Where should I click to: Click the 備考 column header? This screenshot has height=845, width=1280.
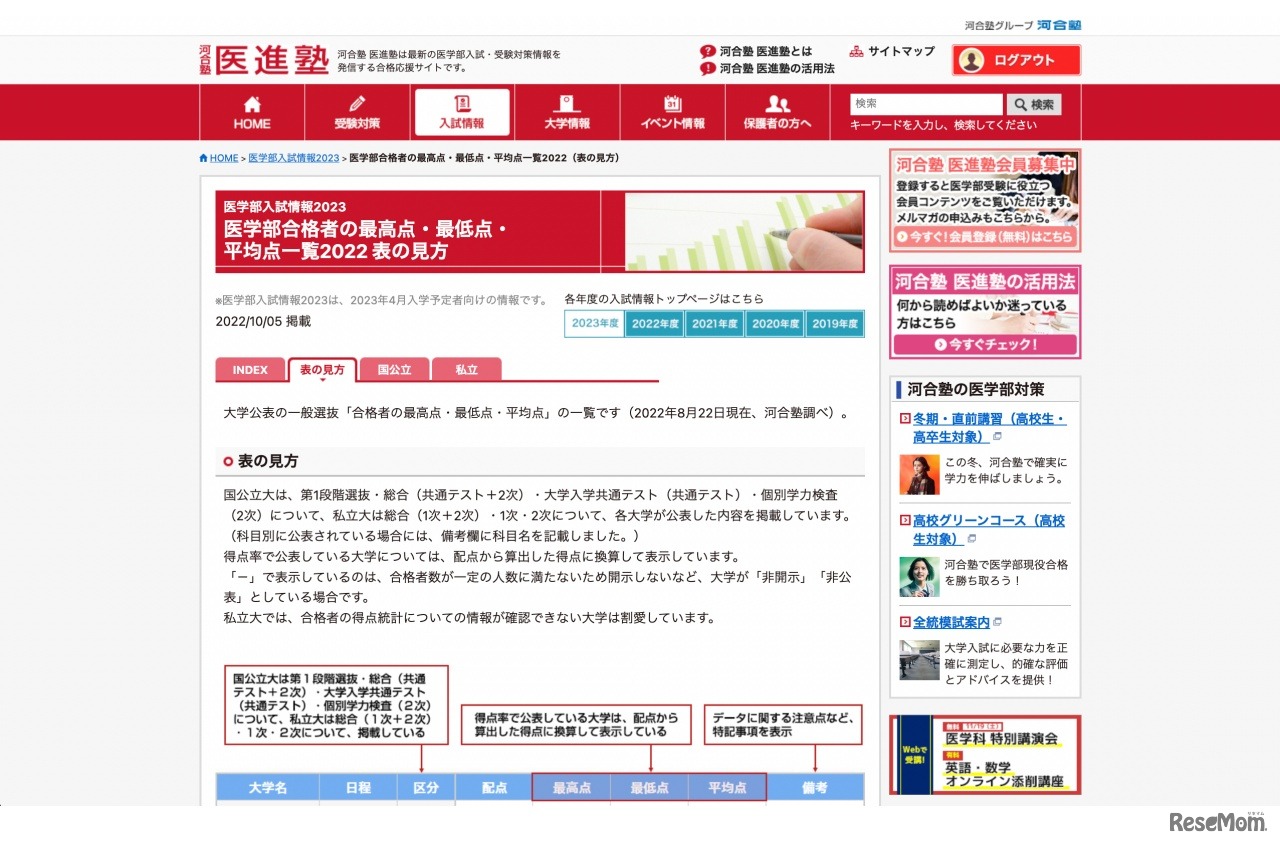[x=815, y=787]
